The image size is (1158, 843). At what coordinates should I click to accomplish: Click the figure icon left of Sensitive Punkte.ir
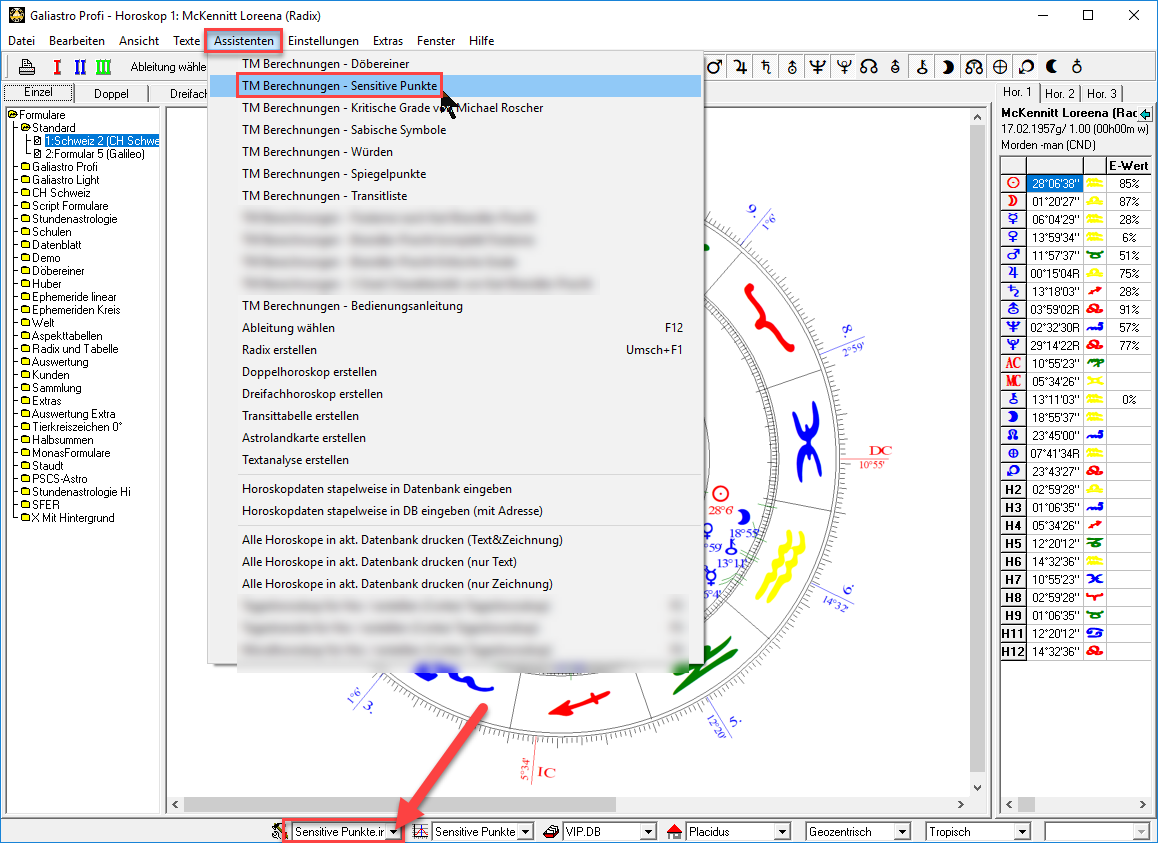278,832
